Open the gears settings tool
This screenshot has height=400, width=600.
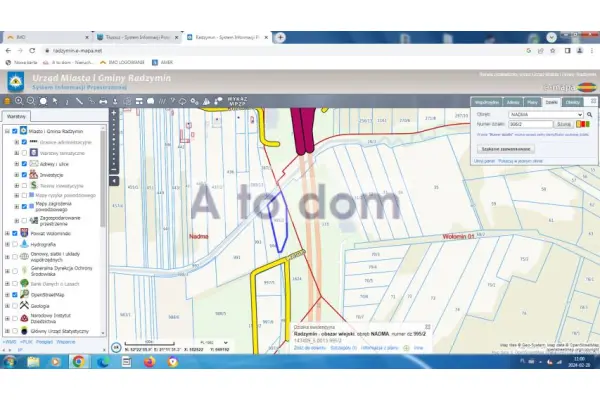[x=194, y=101]
